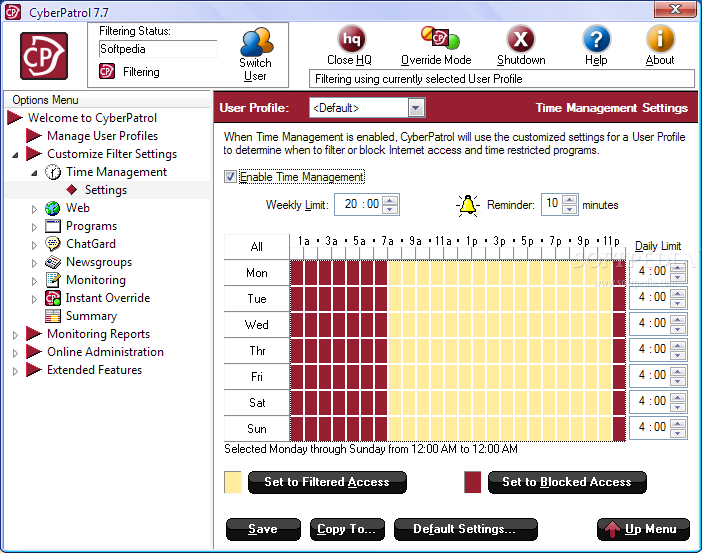This screenshot has width=702, height=553.
Task: Expand the Online Administration tree node
Action: point(16,353)
